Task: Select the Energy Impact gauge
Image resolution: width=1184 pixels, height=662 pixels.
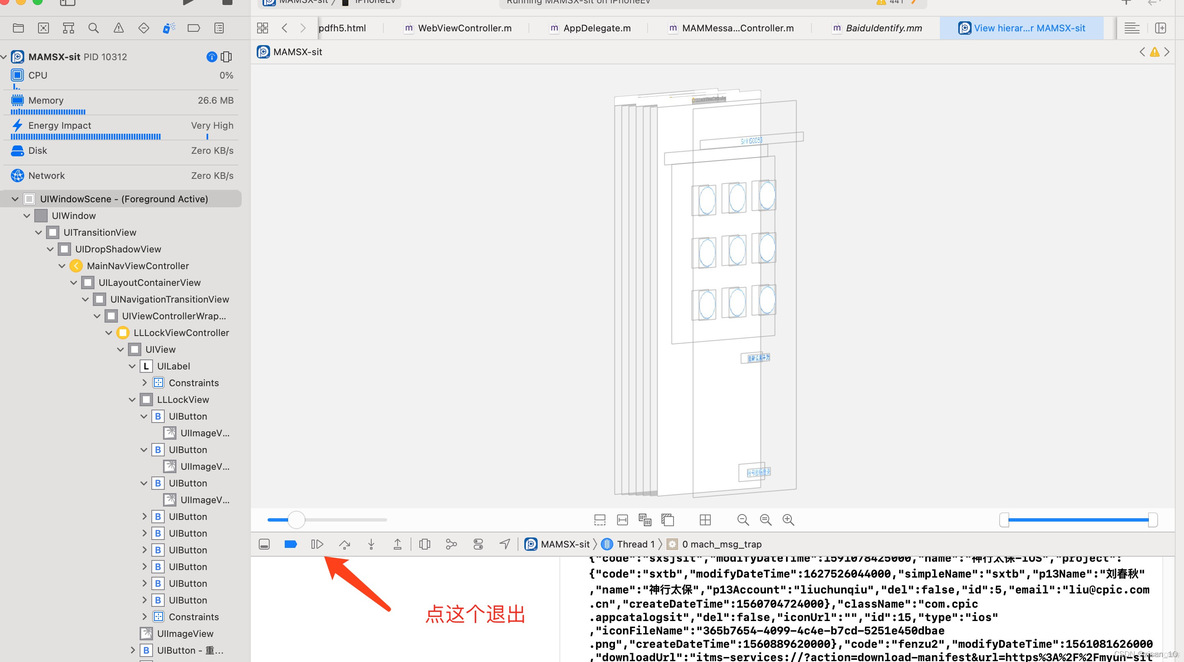Action: coord(122,129)
